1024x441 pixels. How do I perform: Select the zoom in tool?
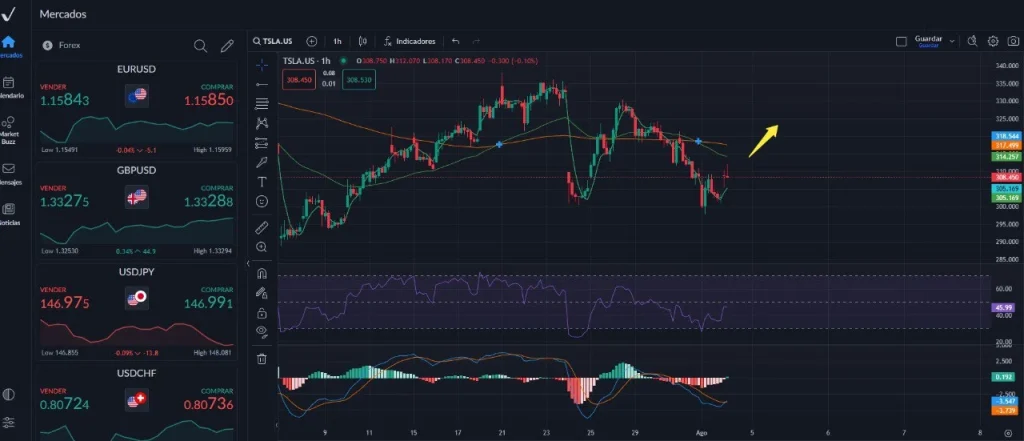262,247
